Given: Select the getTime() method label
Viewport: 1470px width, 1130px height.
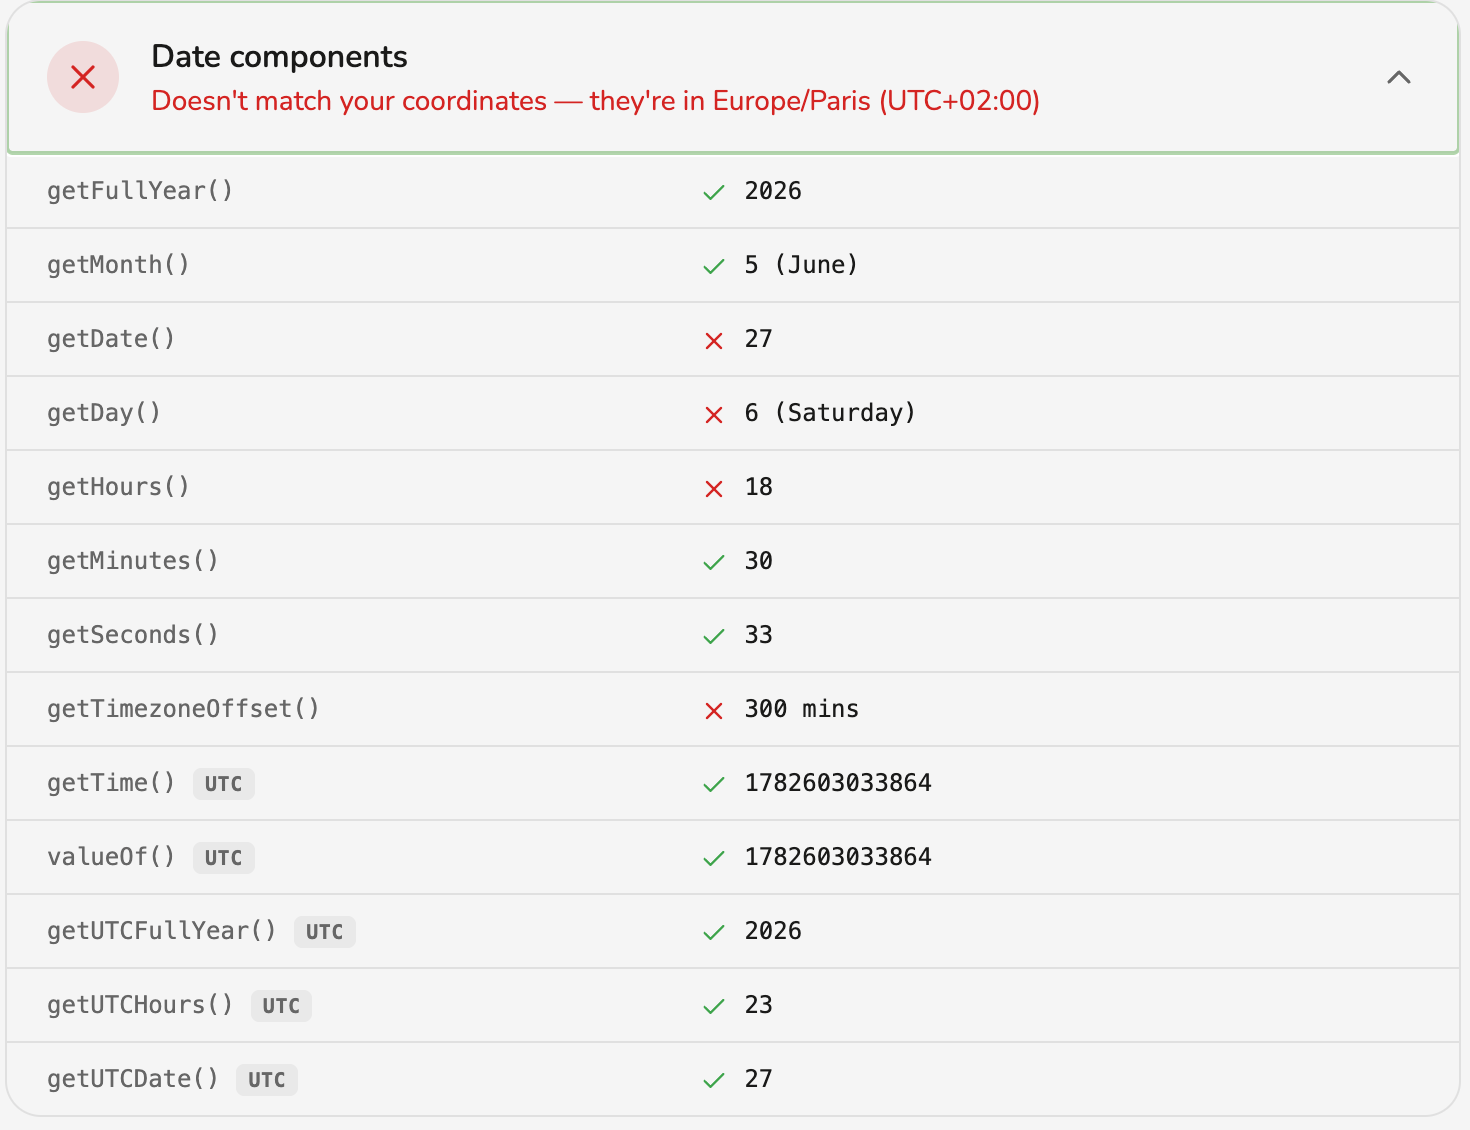Looking at the screenshot, I should point(111,783).
